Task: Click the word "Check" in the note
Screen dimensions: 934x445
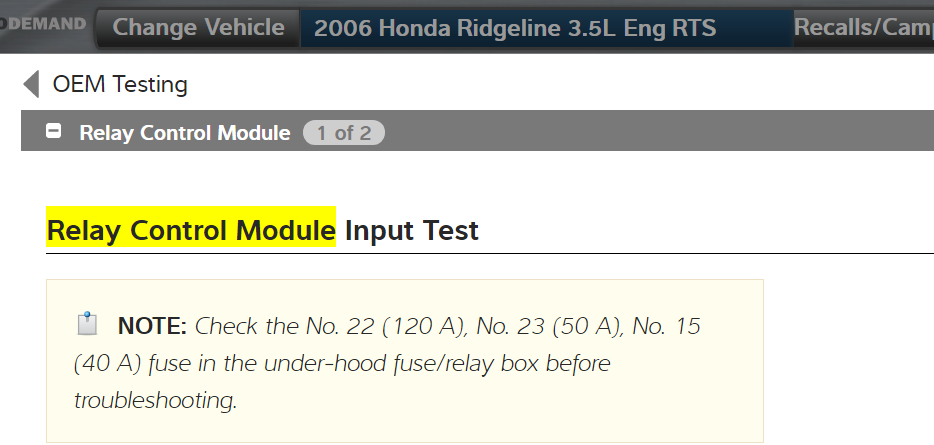Action: 225,326
